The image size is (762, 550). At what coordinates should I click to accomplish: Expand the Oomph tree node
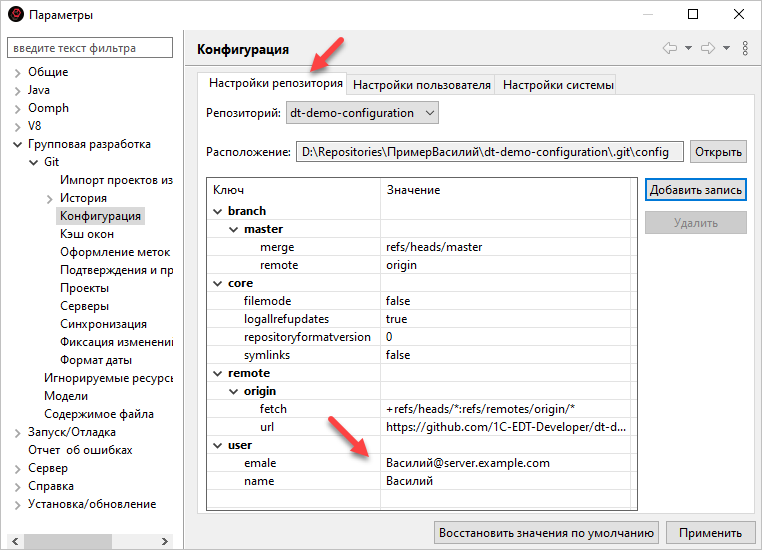(x=17, y=109)
